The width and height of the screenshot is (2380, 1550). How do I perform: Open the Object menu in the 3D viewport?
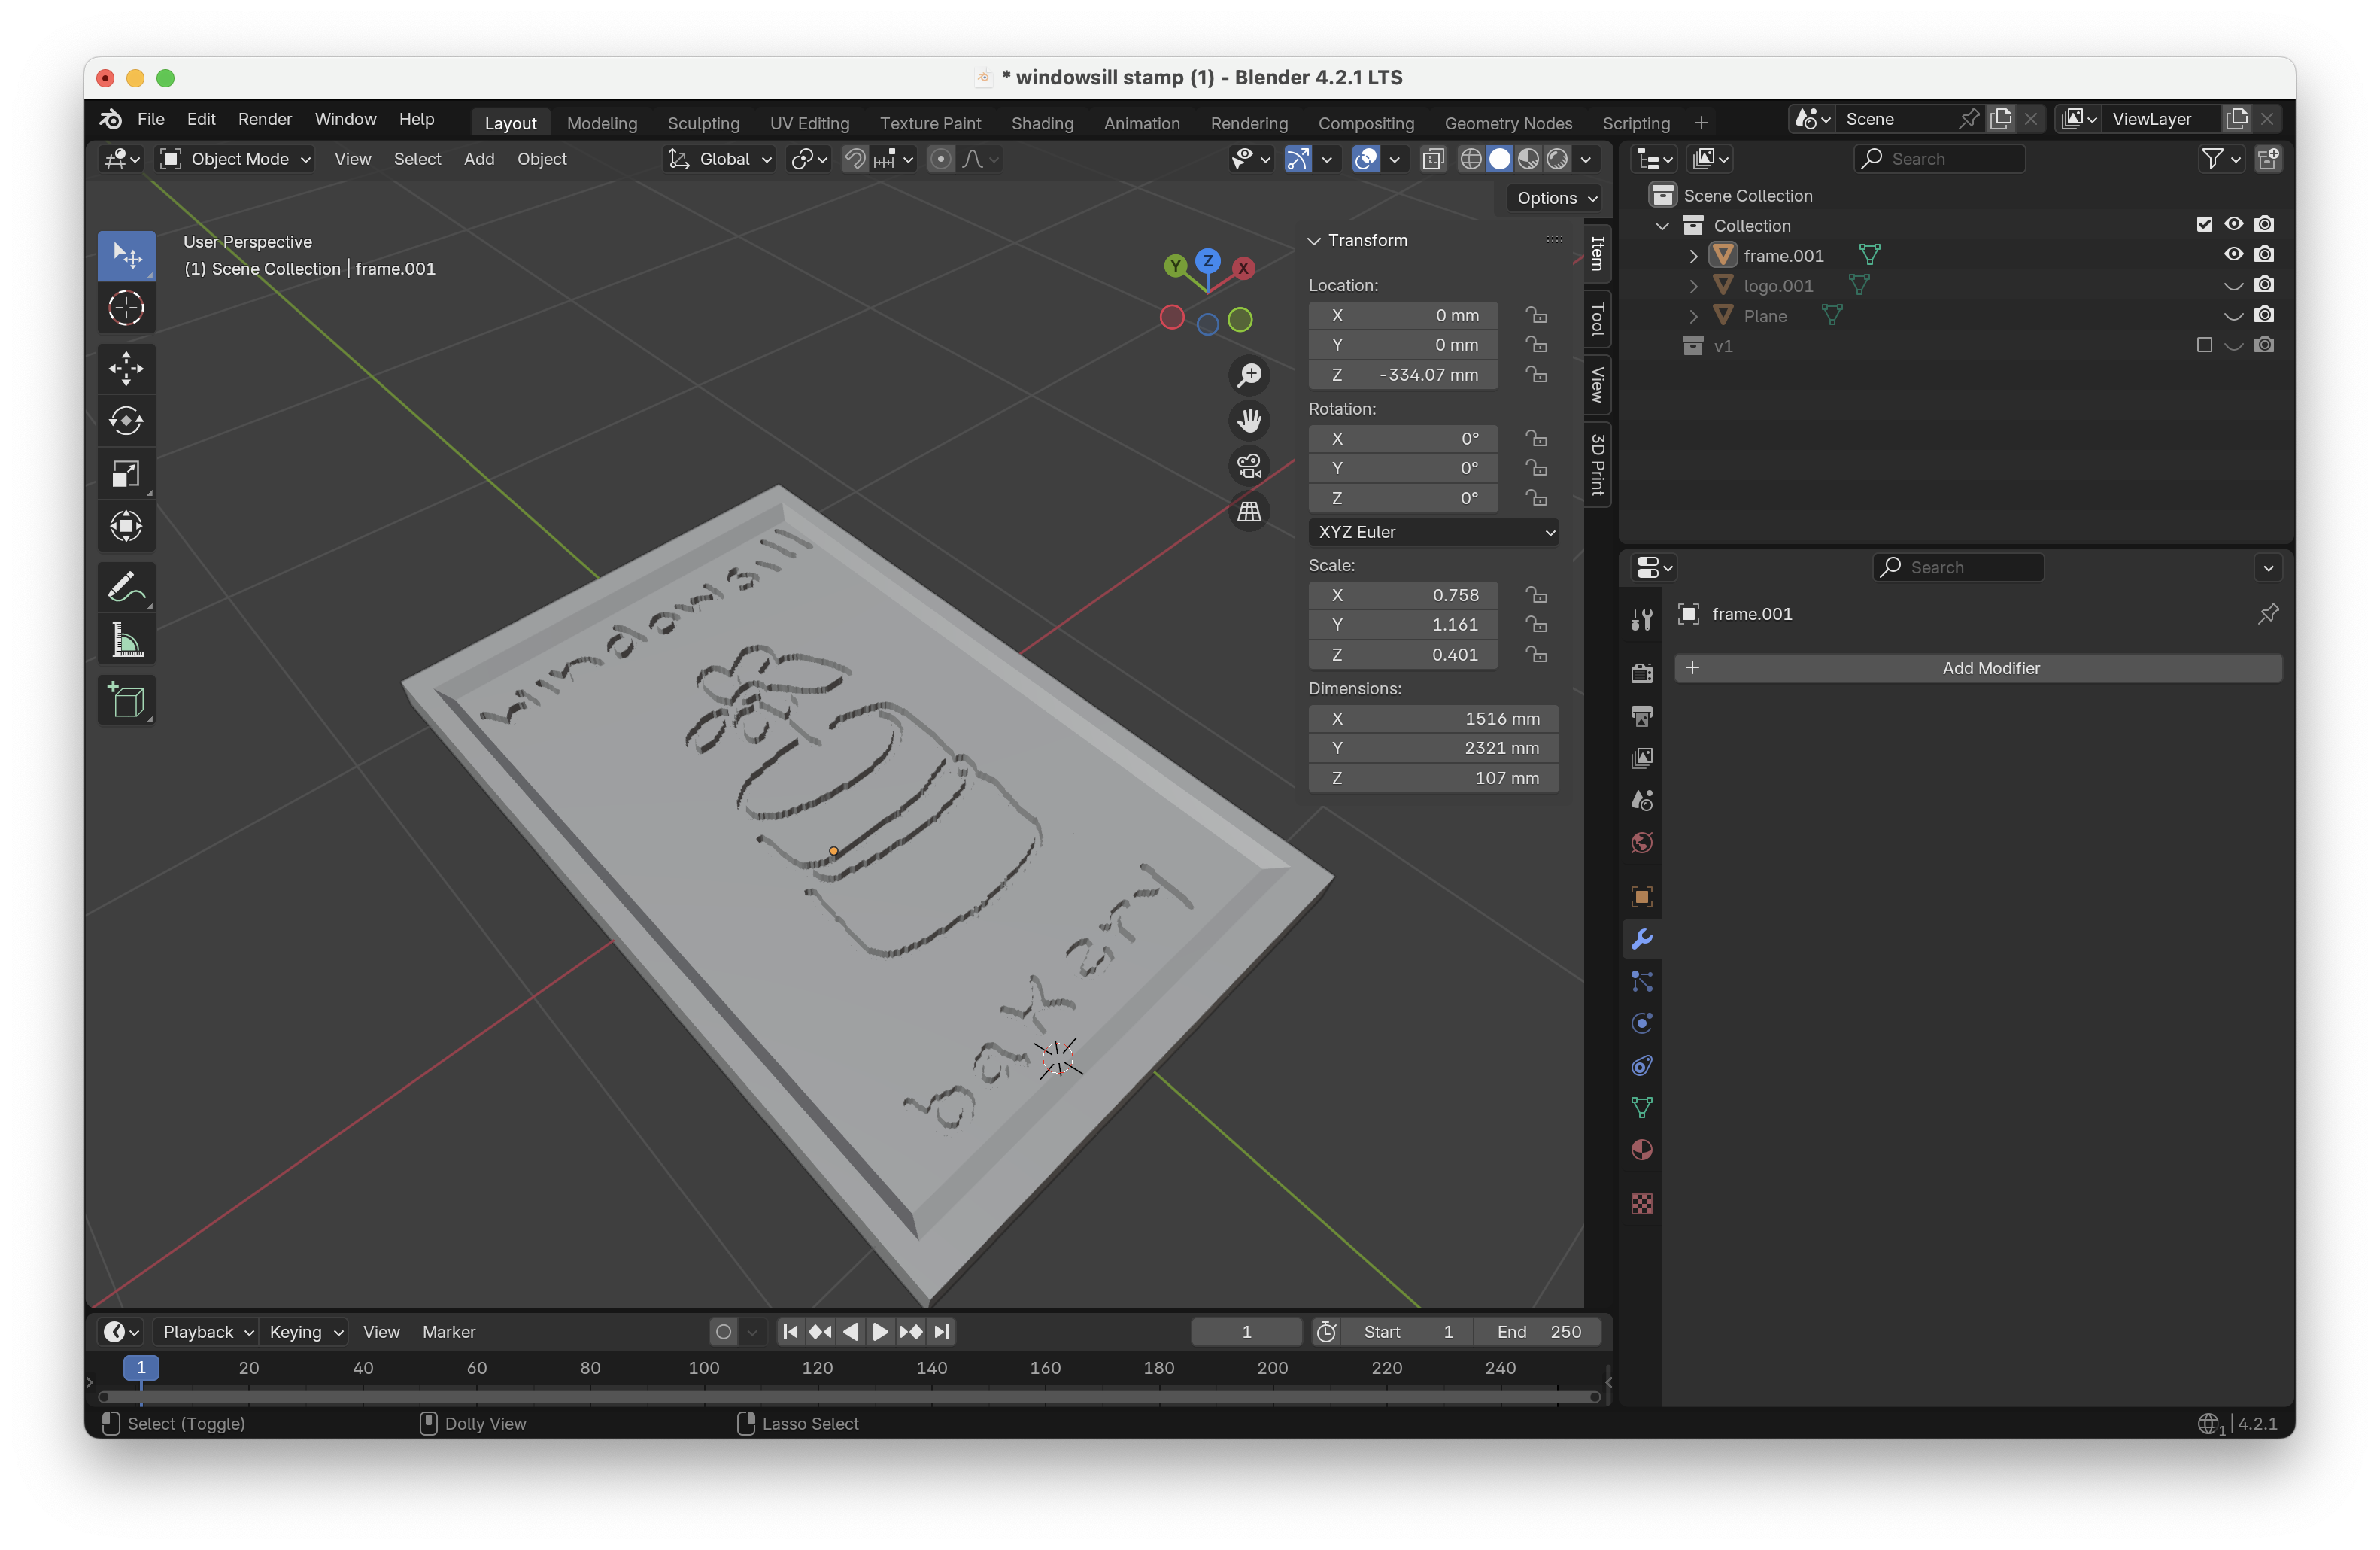coord(541,159)
